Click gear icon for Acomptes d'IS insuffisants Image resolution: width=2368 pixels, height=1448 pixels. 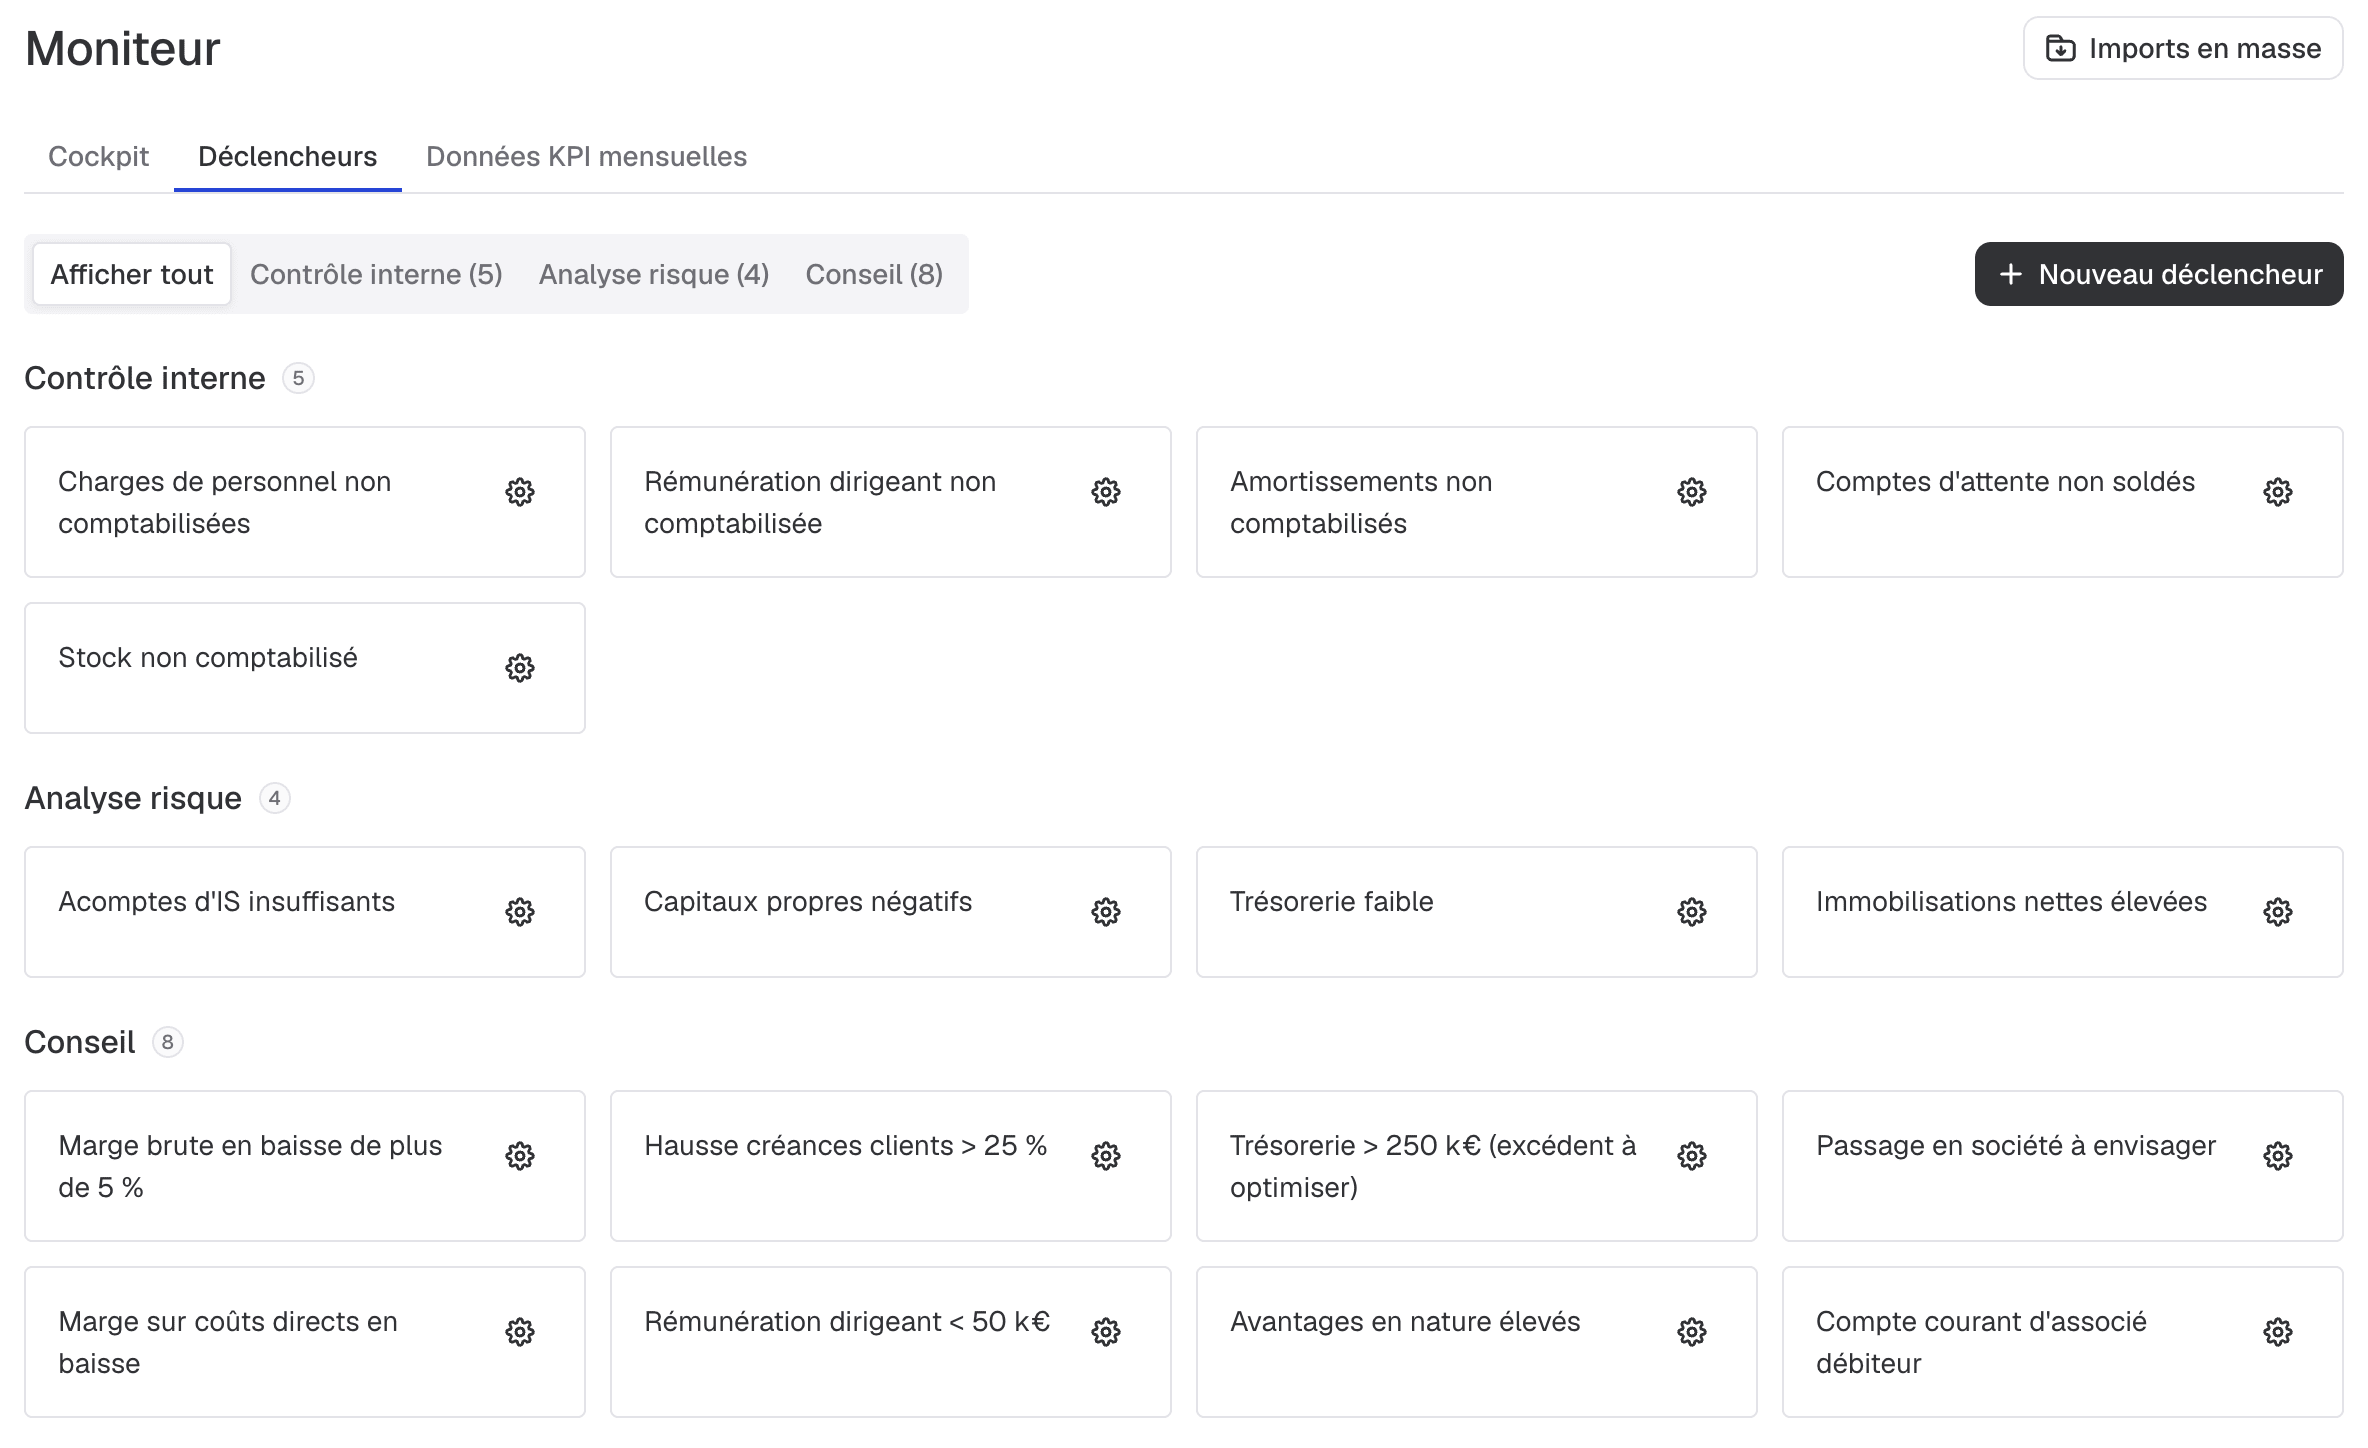pyautogui.click(x=520, y=912)
